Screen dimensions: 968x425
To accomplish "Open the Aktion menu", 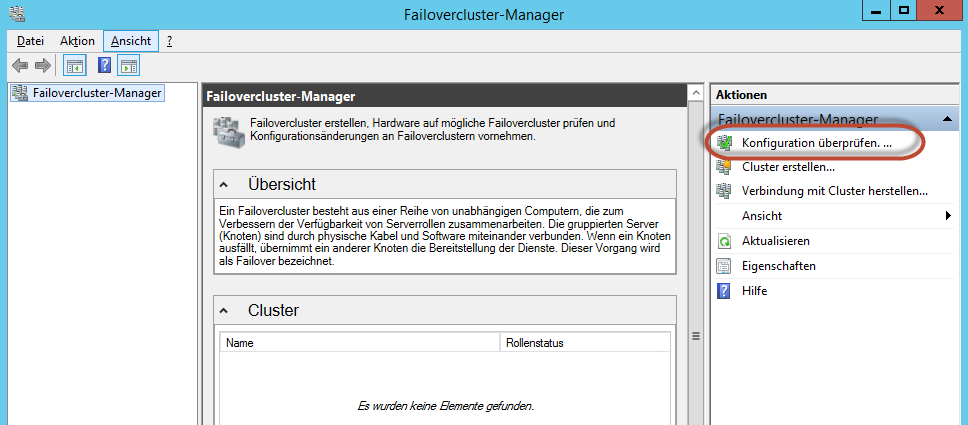I will pos(77,41).
